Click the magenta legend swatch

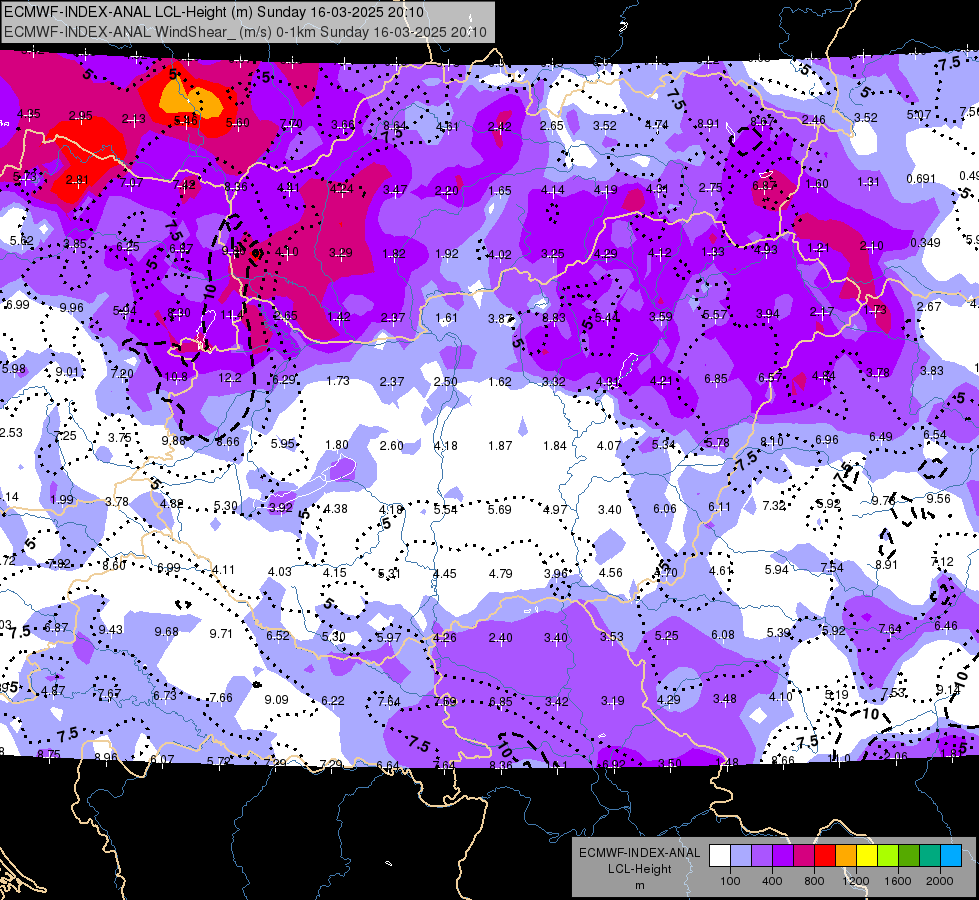coord(804,856)
